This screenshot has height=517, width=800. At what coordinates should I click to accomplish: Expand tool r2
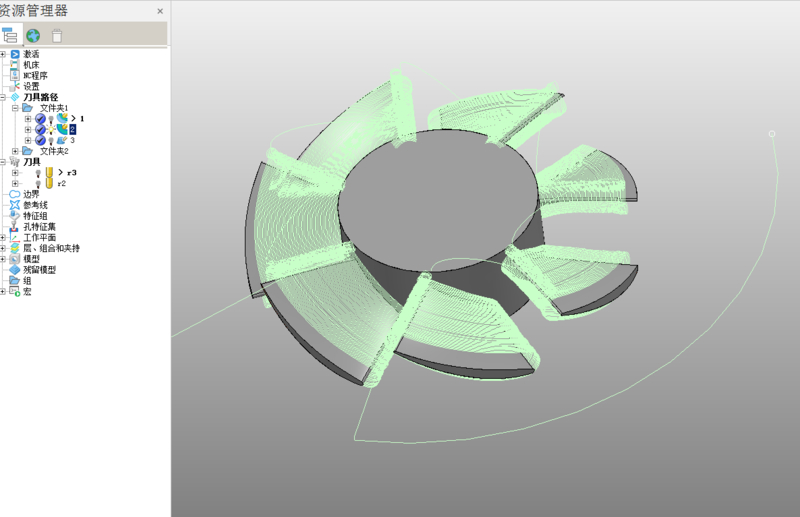click(x=15, y=184)
